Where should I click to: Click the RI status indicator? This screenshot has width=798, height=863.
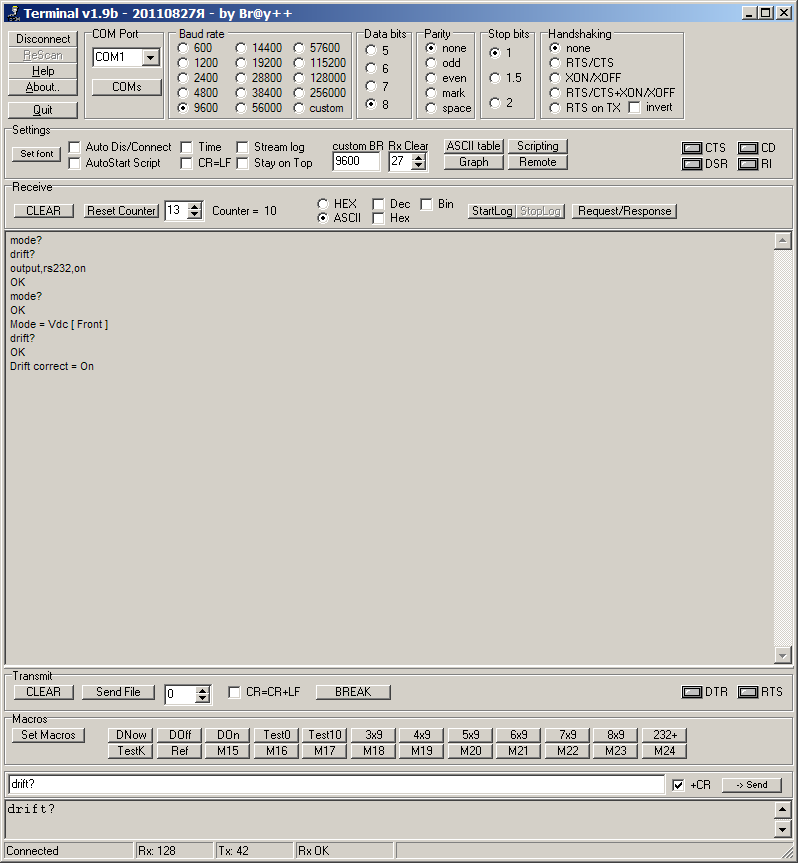748,164
